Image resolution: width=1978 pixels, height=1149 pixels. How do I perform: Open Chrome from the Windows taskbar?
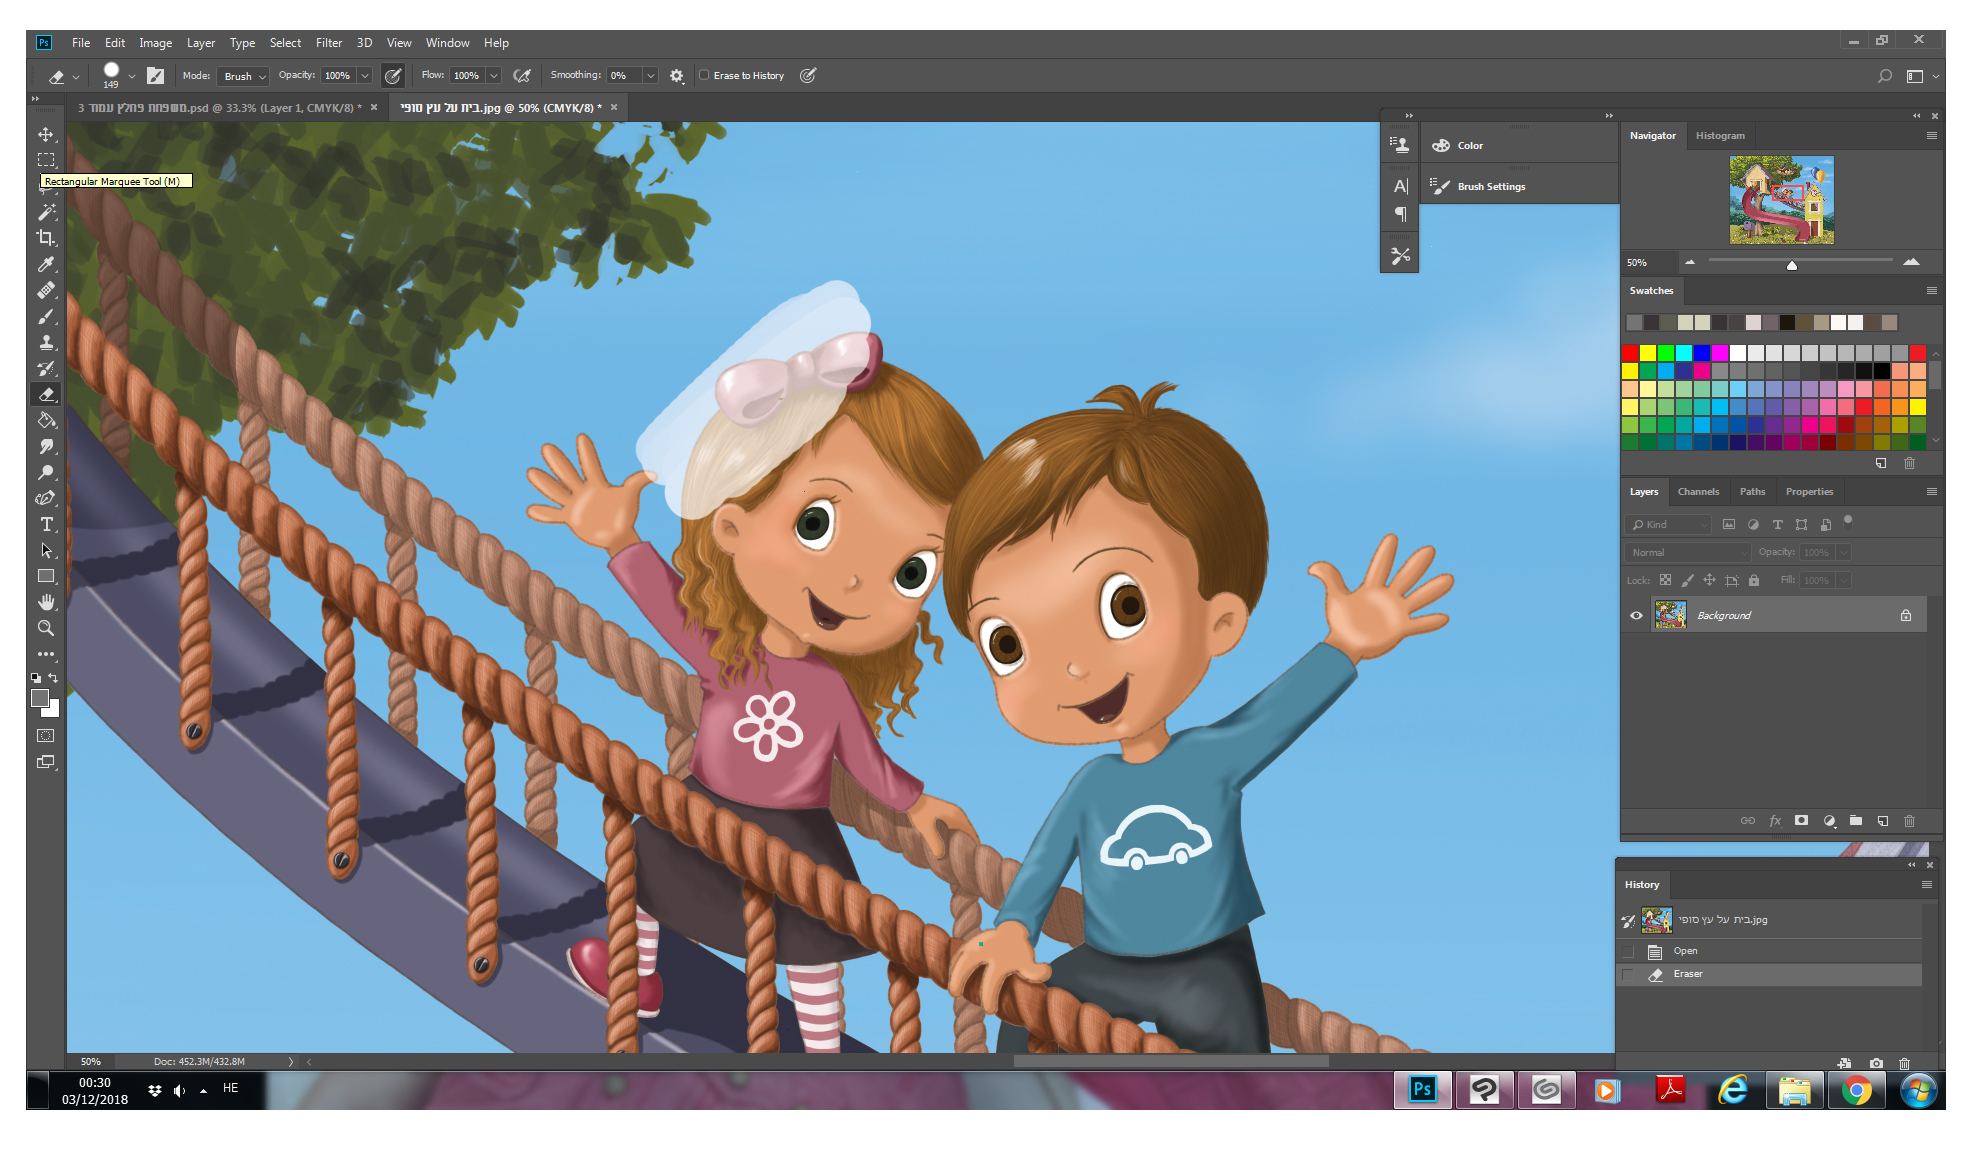(x=1856, y=1090)
